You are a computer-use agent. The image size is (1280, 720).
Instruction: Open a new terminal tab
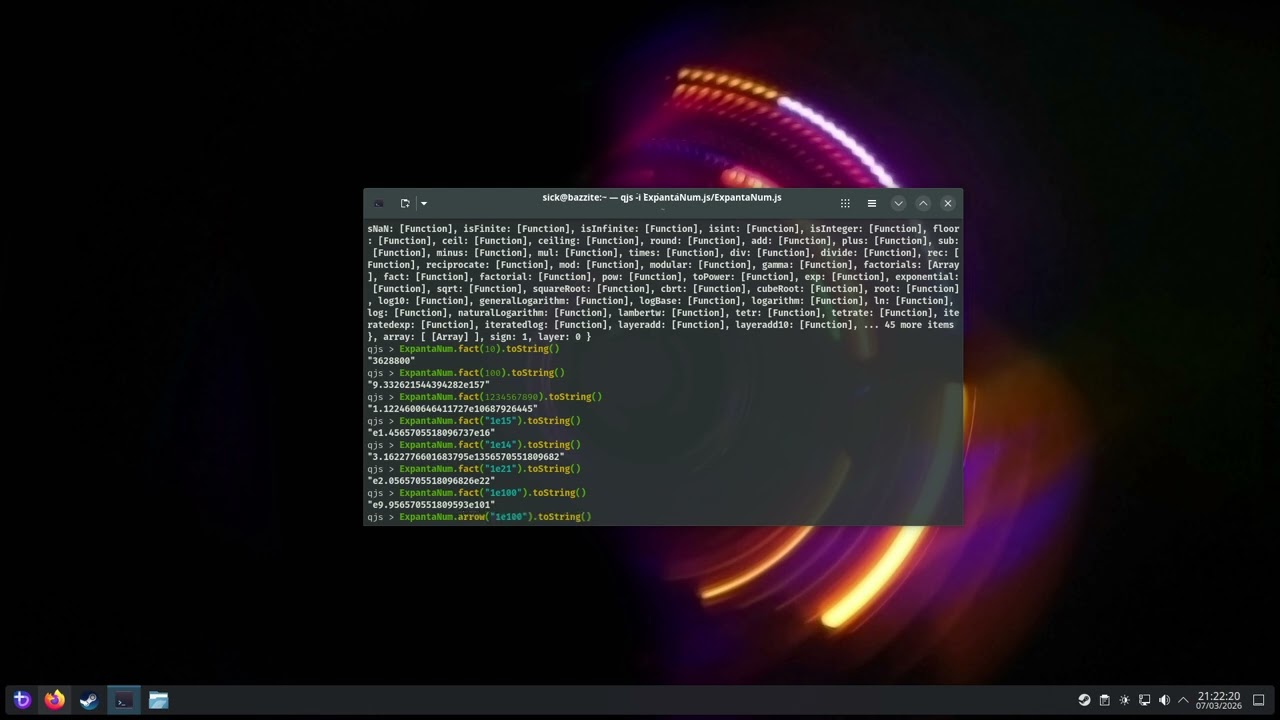405,203
